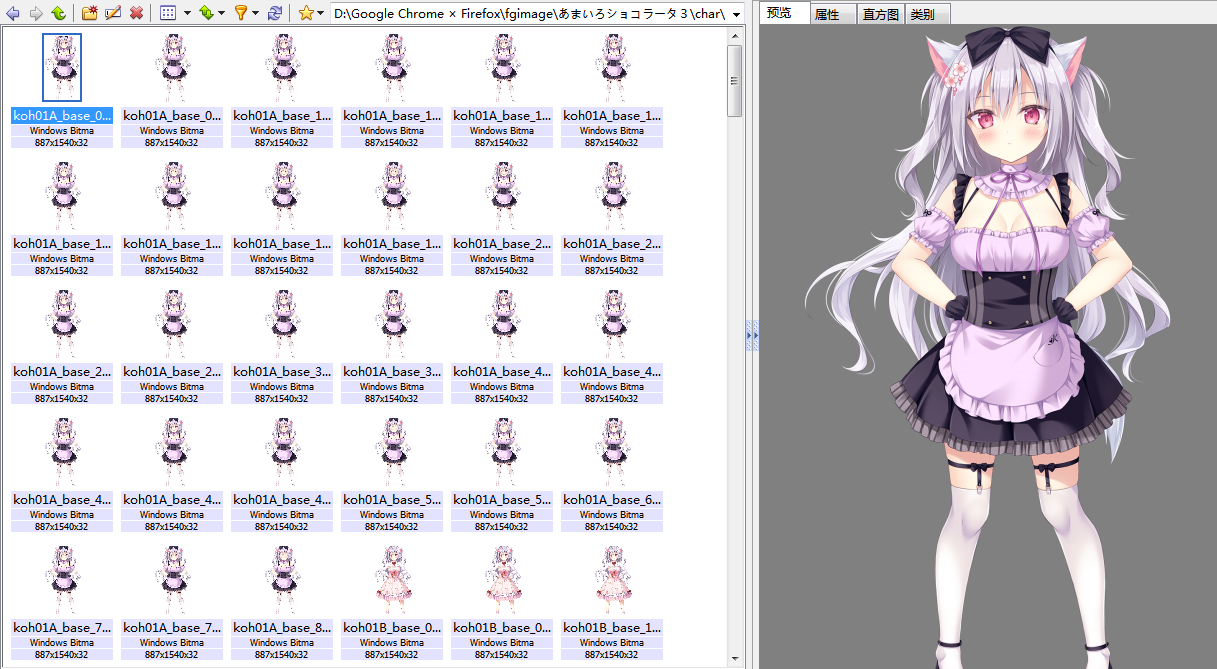The height and width of the screenshot is (669, 1217).
Task: Click the green sort arrows icon
Action: 206,13
